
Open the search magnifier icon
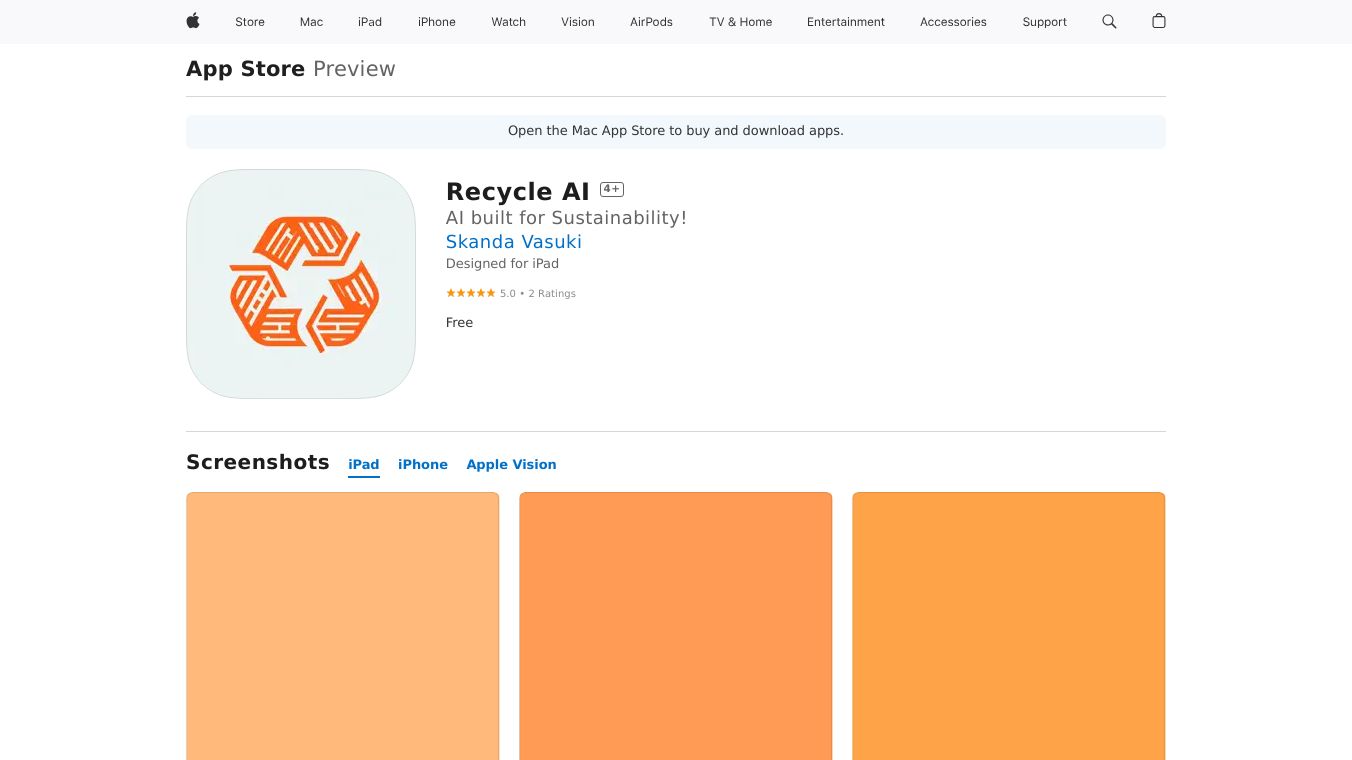[1109, 21]
